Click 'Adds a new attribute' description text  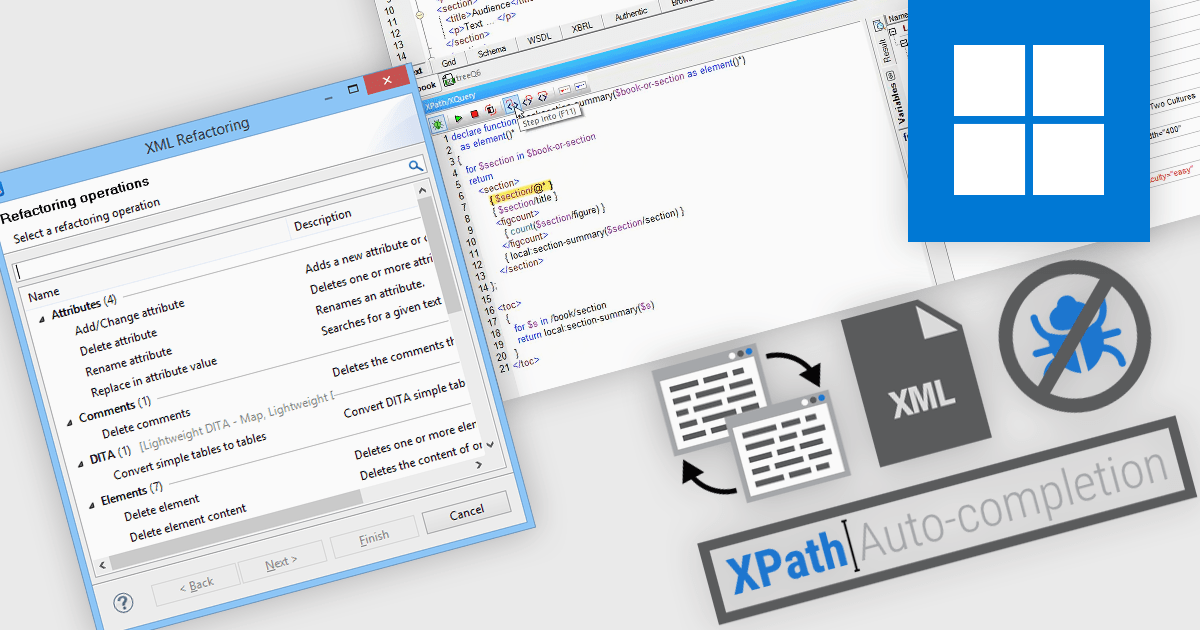(x=366, y=256)
